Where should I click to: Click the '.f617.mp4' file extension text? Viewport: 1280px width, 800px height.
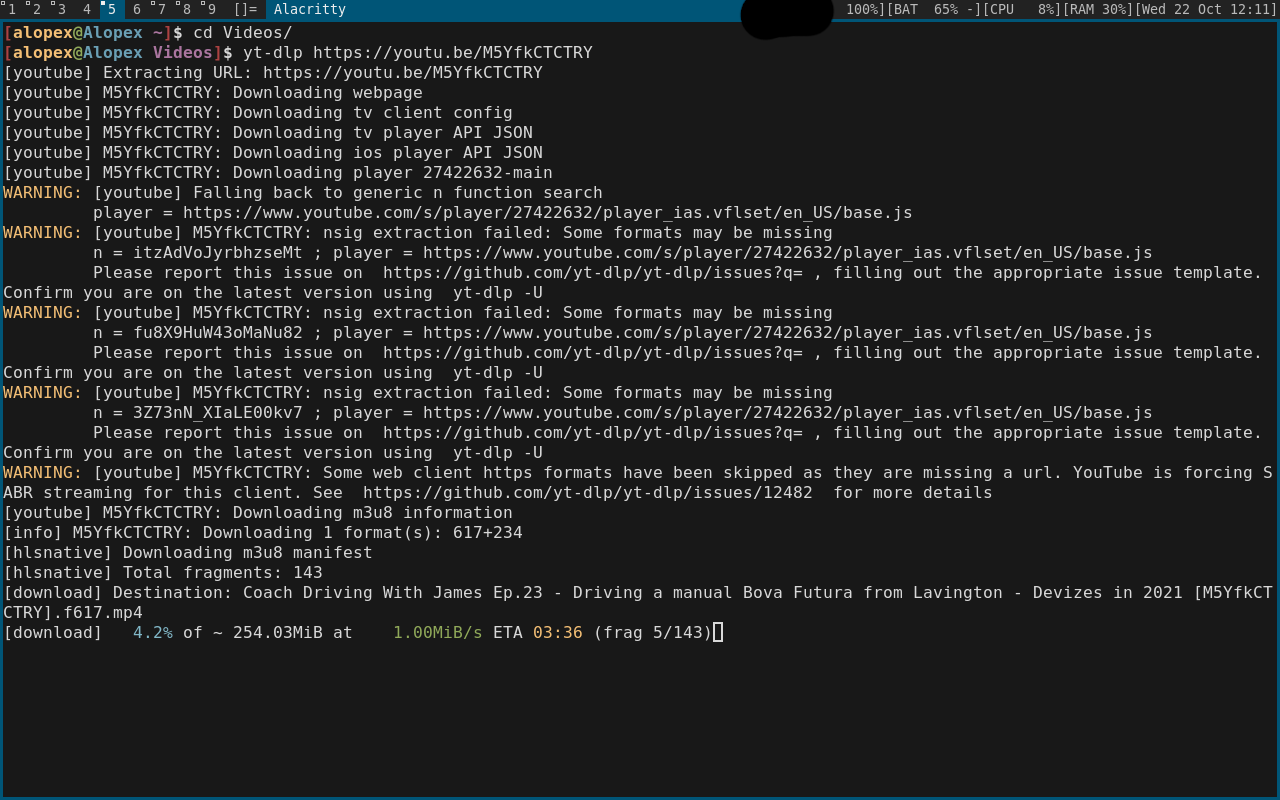(98, 613)
